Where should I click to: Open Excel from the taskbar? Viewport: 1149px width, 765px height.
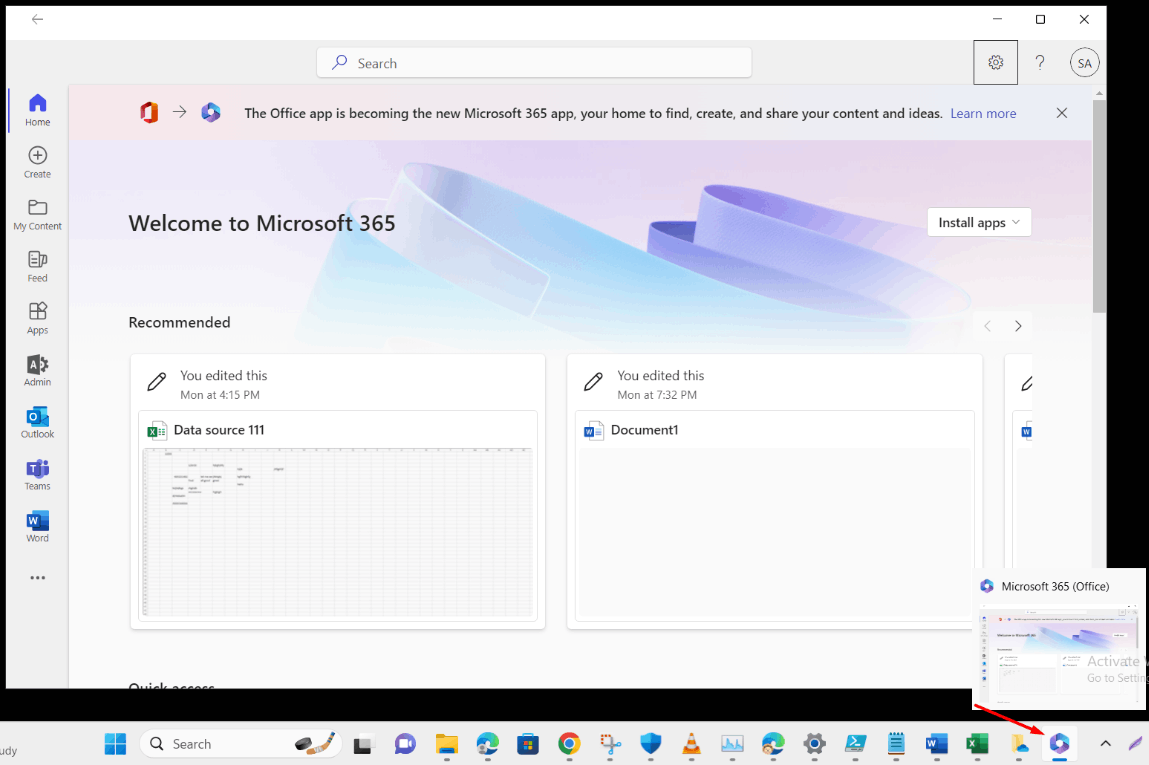[978, 744]
